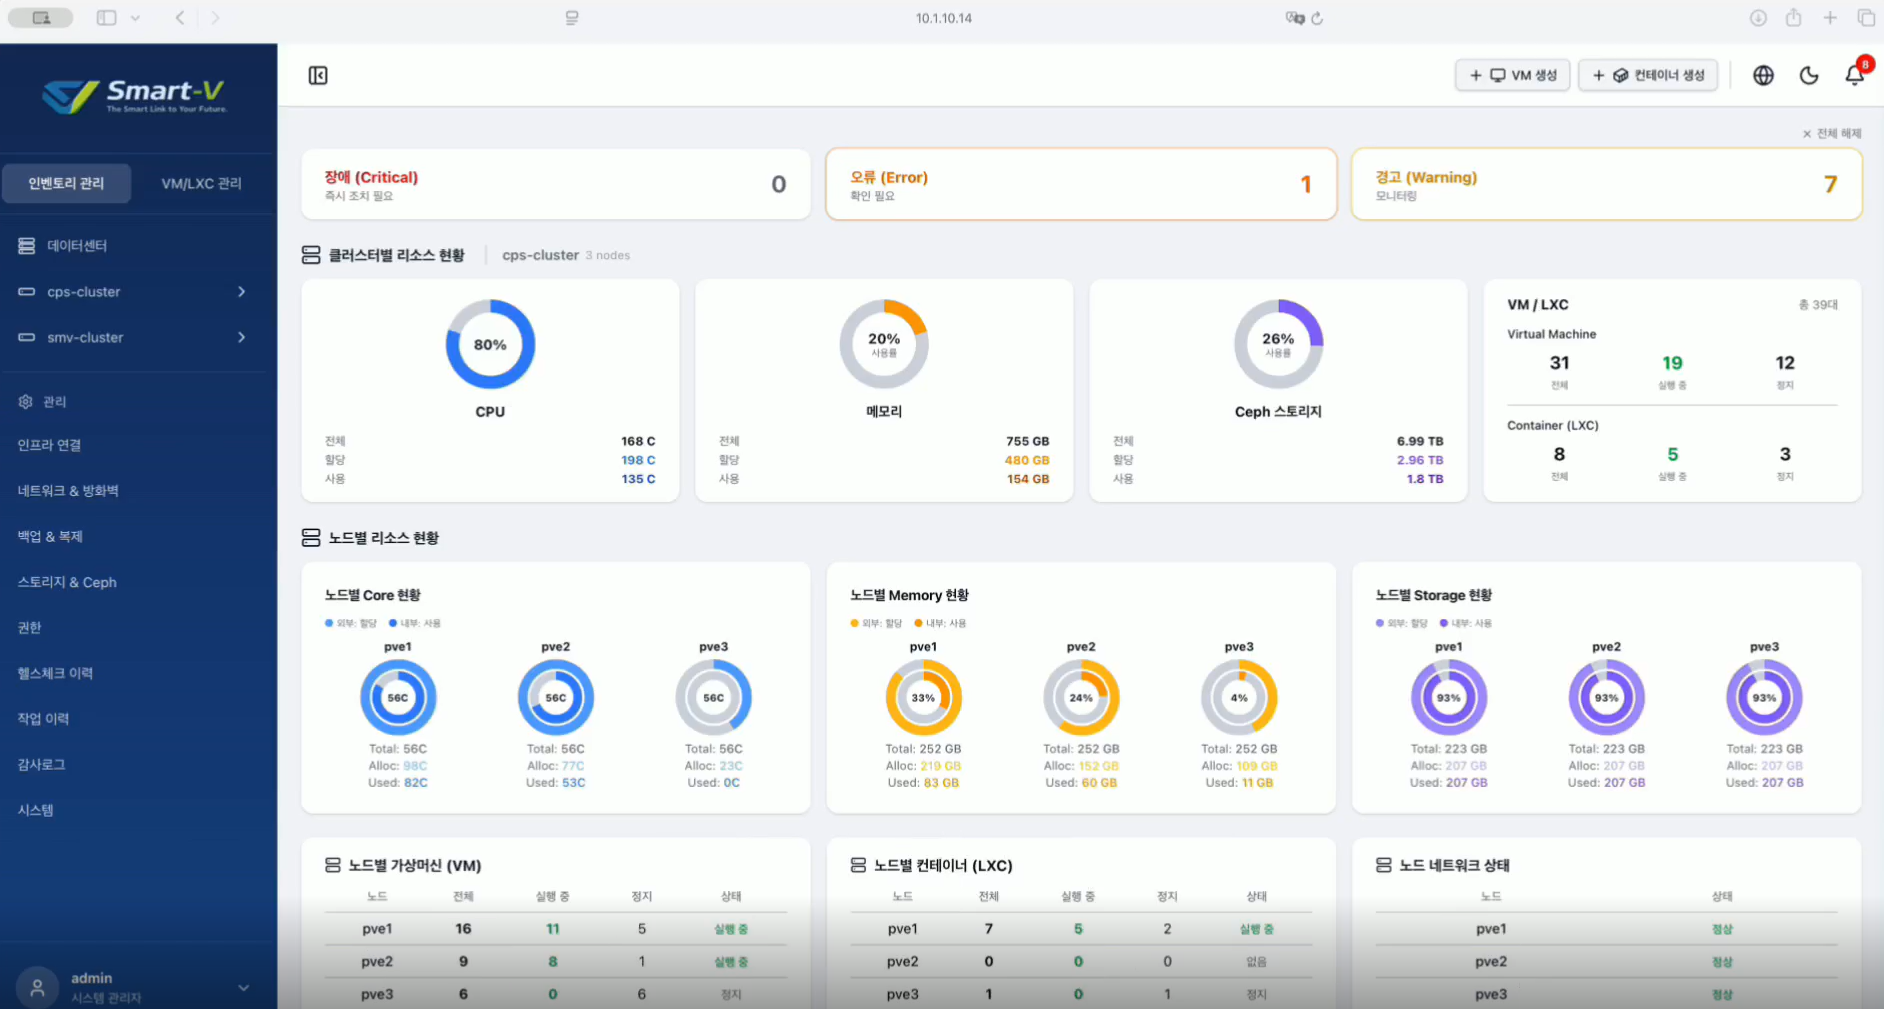This screenshot has height=1009, width=1884.
Task: Click the 노드 네트워크 상태 header icon
Action: [x=1384, y=865]
